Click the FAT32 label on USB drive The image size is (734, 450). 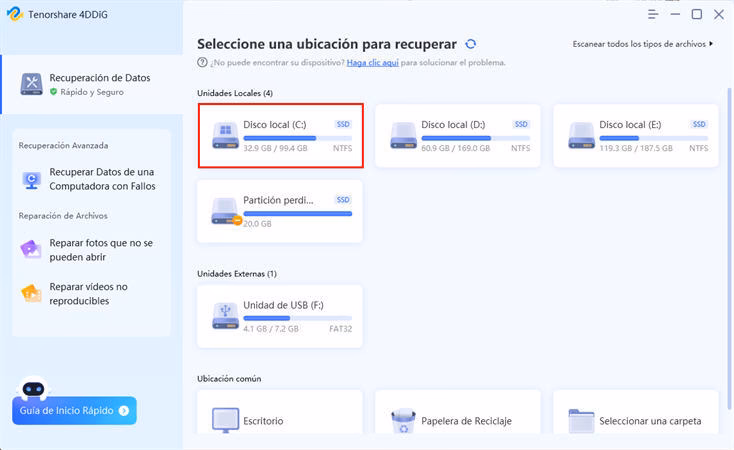click(340, 329)
